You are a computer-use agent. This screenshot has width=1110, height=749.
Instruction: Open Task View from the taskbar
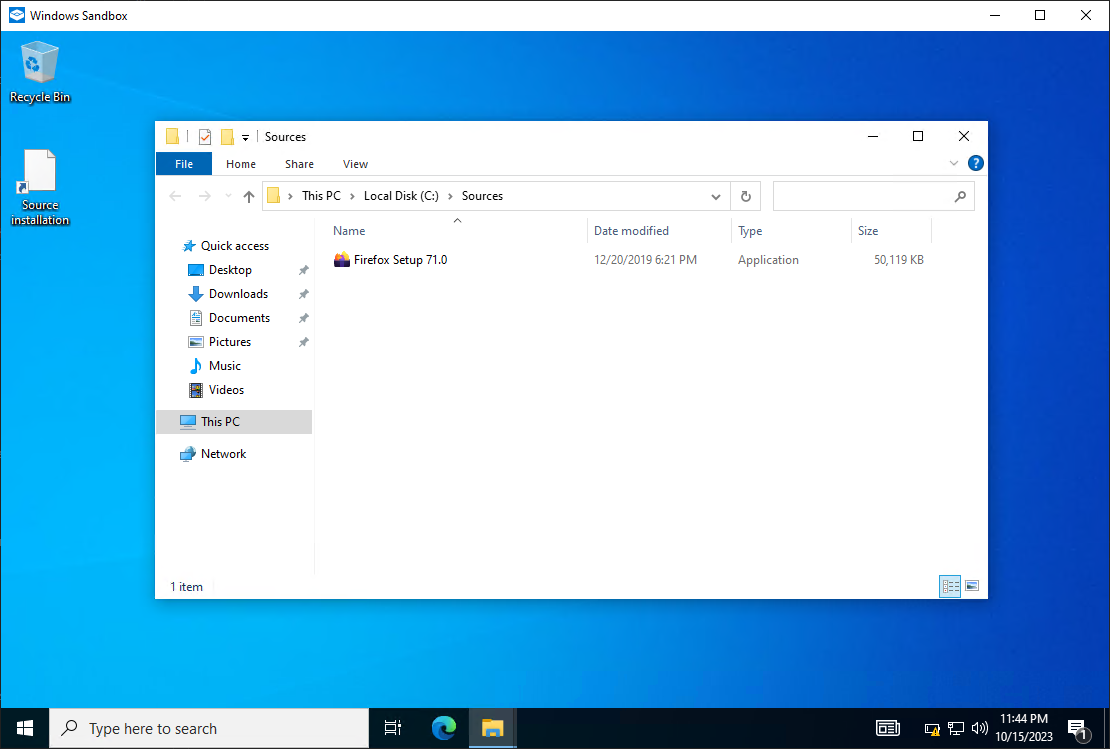(393, 728)
